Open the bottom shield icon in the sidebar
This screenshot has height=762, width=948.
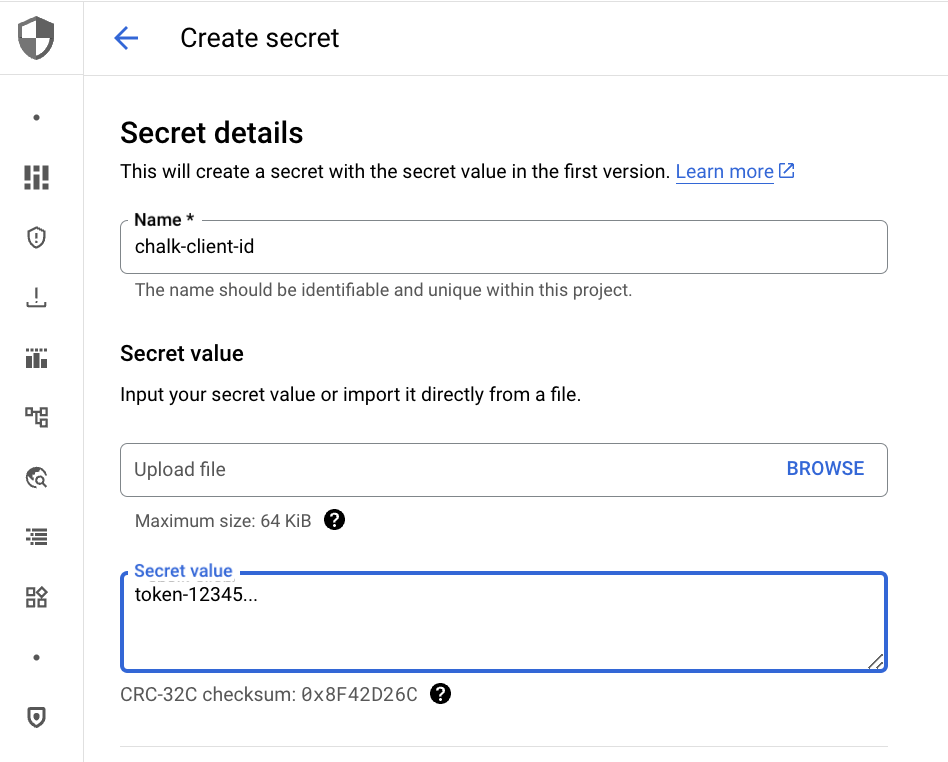pyautogui.click(x=36, y=717)
